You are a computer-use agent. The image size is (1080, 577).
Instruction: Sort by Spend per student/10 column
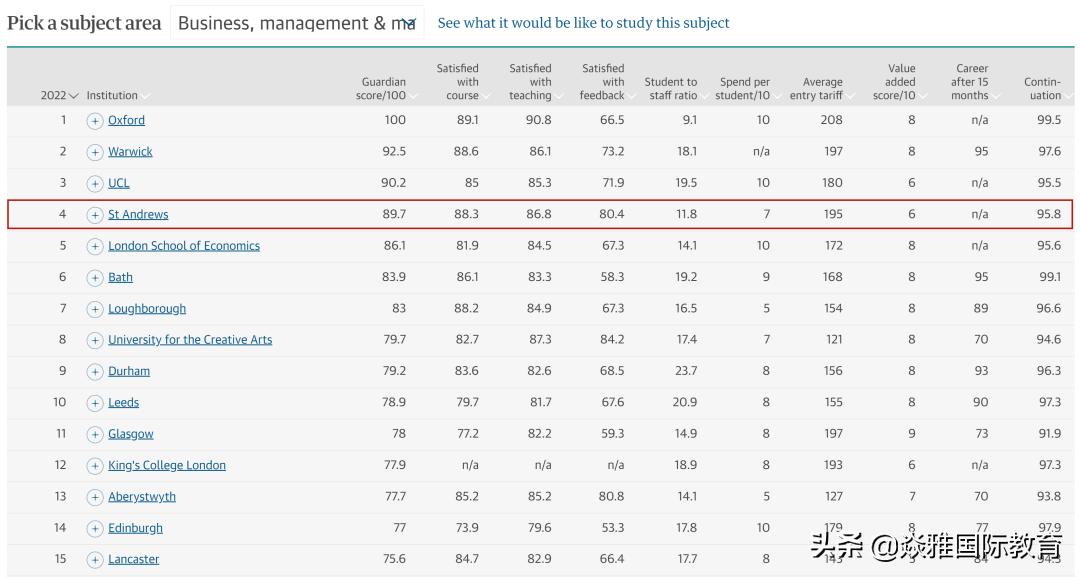(748, 89)
